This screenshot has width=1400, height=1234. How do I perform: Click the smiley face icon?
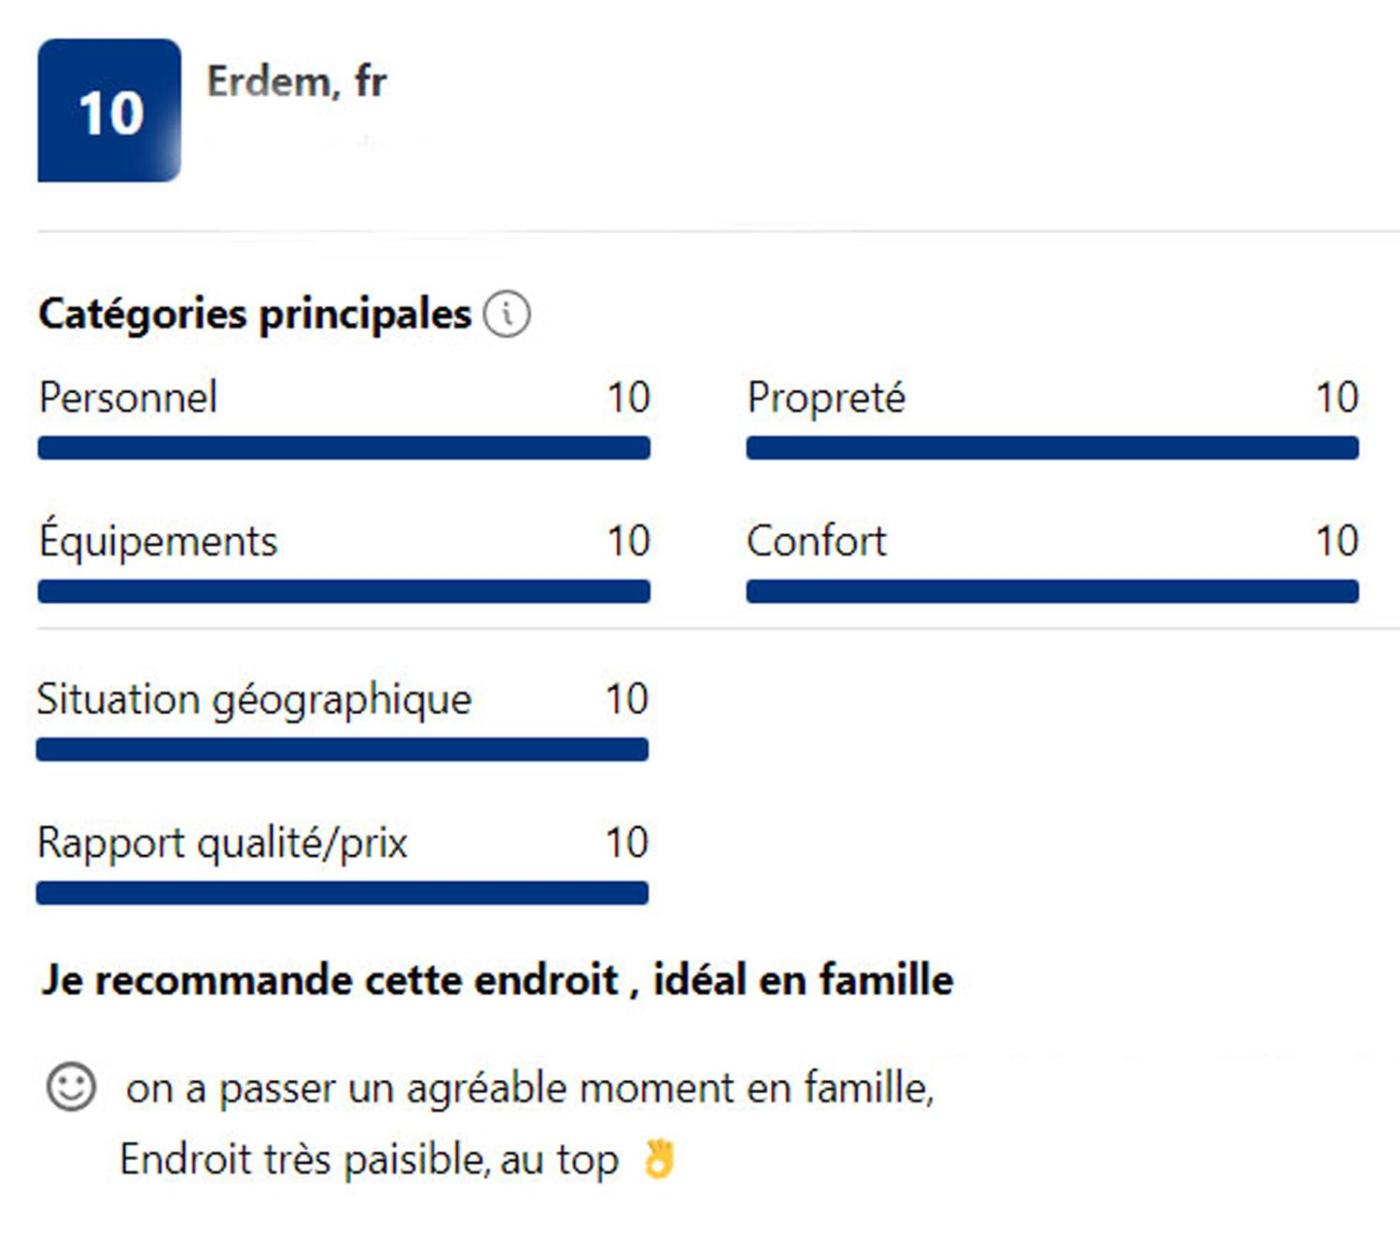pos(71,1086)
